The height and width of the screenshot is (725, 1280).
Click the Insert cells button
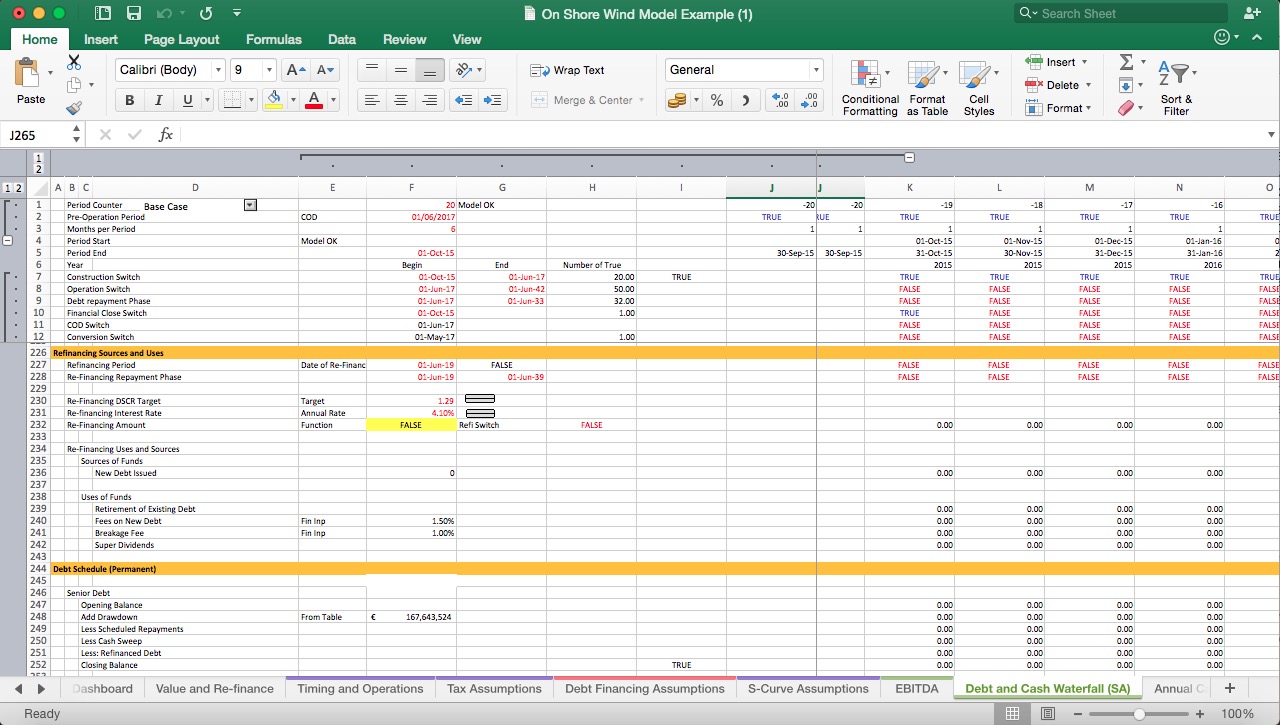(1056, 62)
